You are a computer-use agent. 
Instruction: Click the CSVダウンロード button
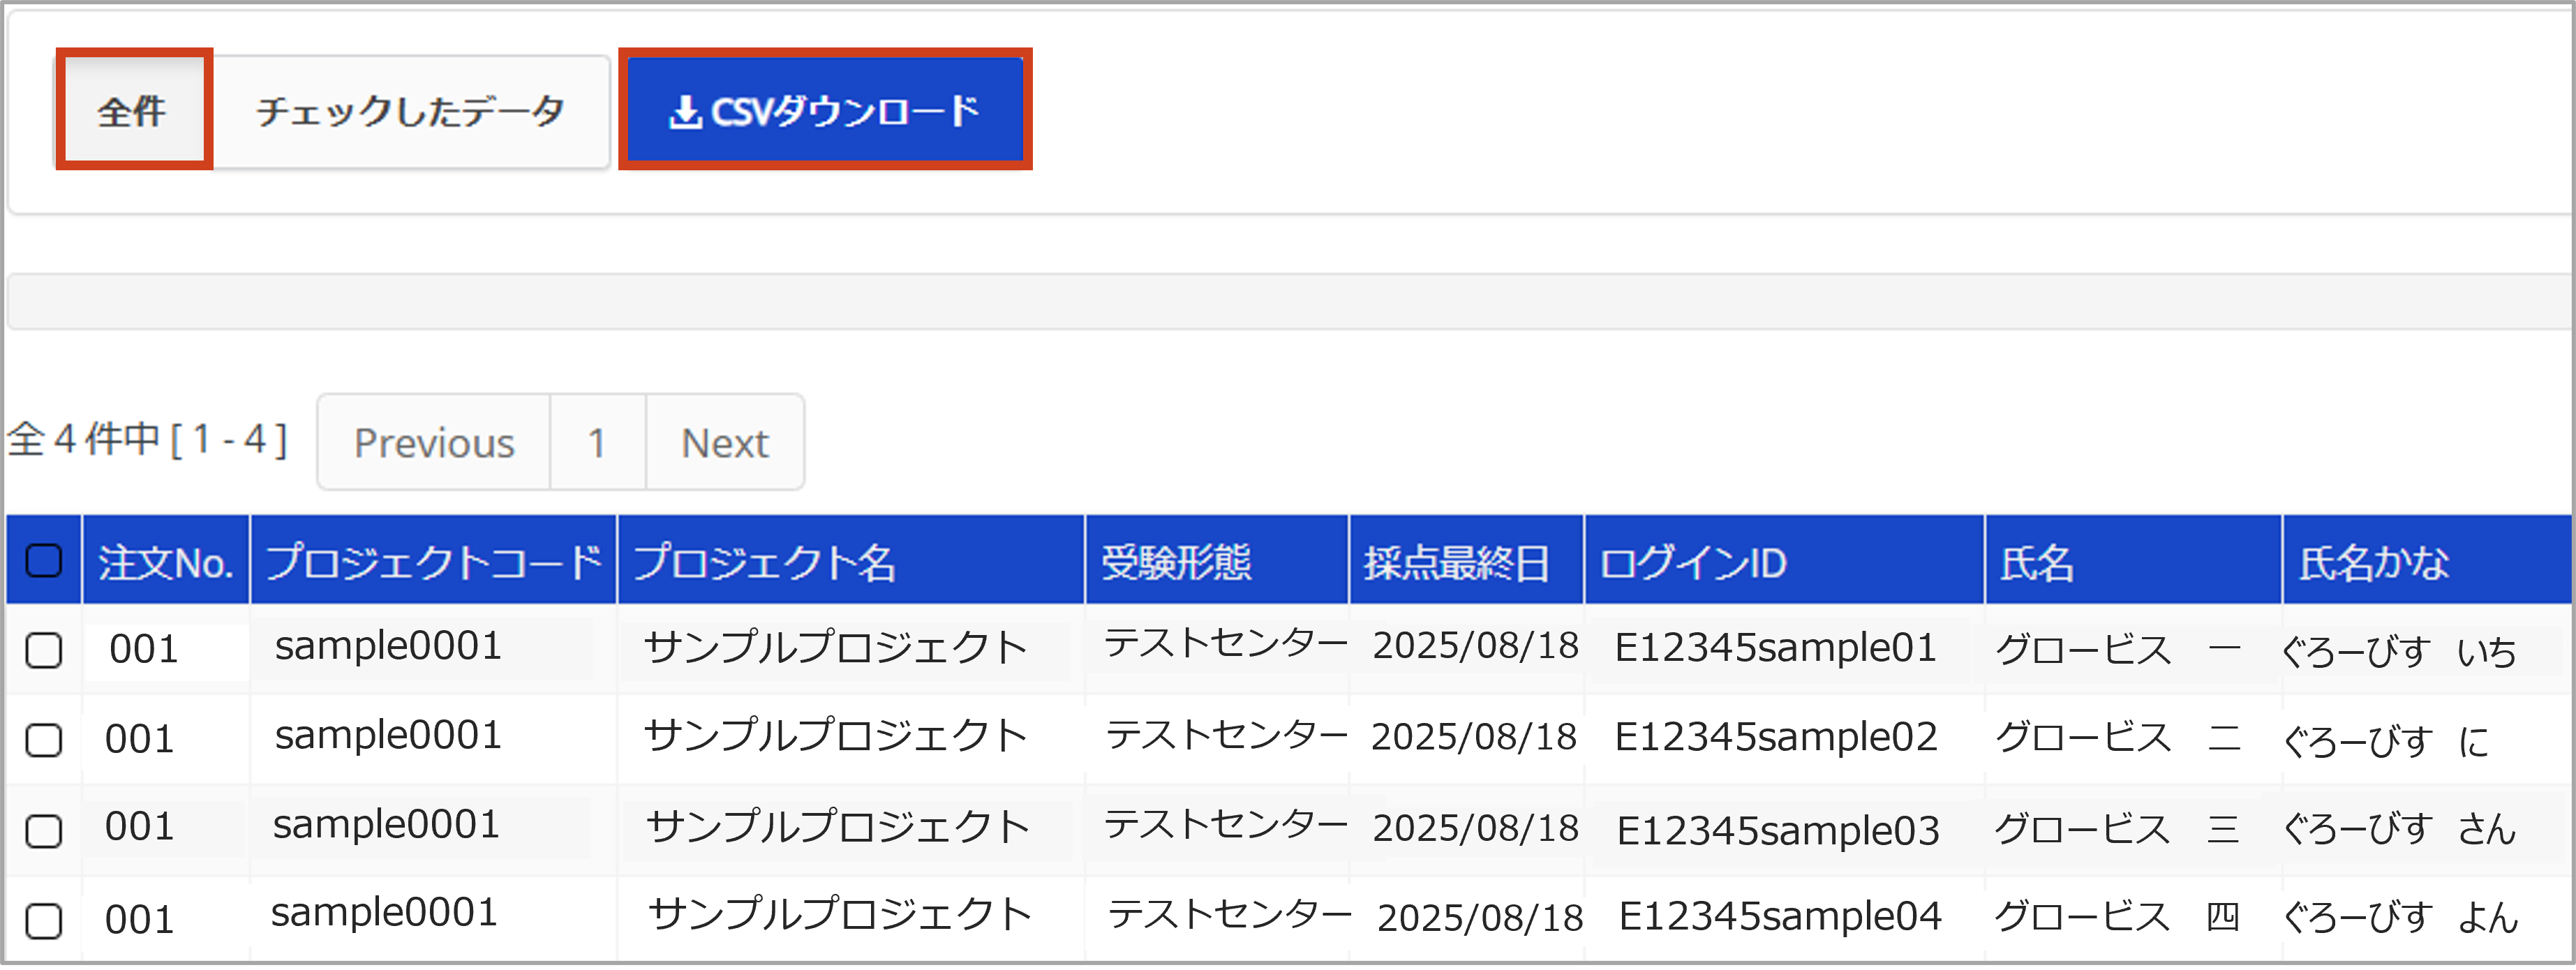click(x=825, y=110)
